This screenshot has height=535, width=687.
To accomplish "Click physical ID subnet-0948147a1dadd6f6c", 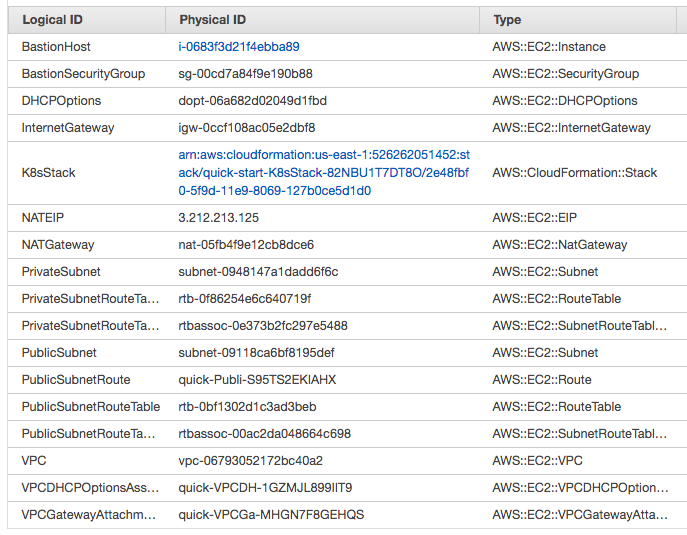I will point(258,272).
